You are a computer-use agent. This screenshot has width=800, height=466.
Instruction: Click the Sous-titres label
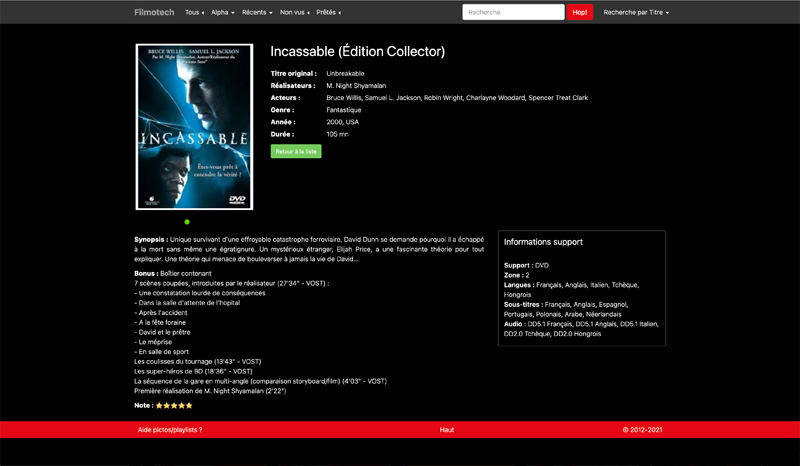coord(523,304)
